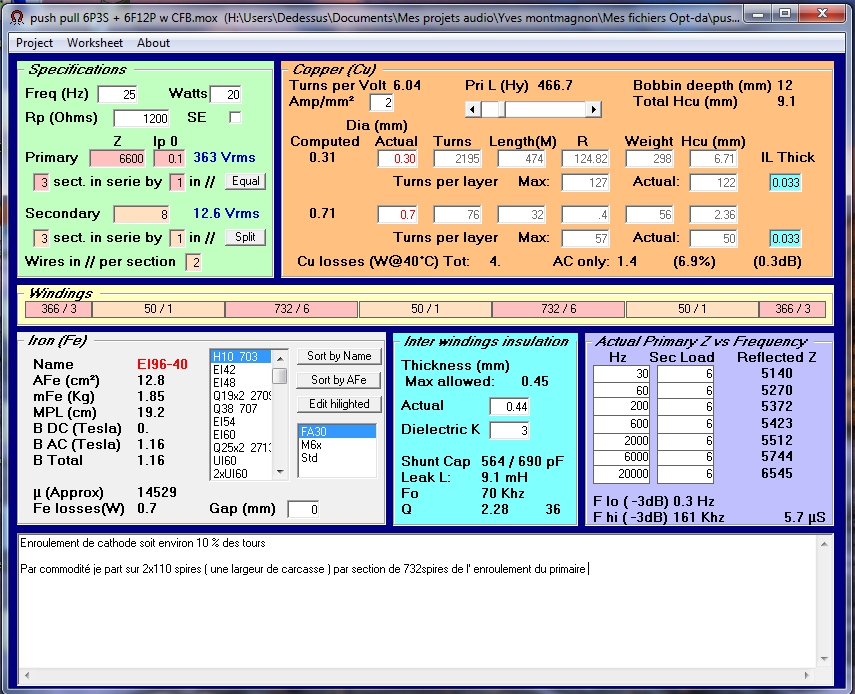Click the core list scrollbar thumb
Image resolution: width=855 pixels, height=694 pixels.
[280, 376]
